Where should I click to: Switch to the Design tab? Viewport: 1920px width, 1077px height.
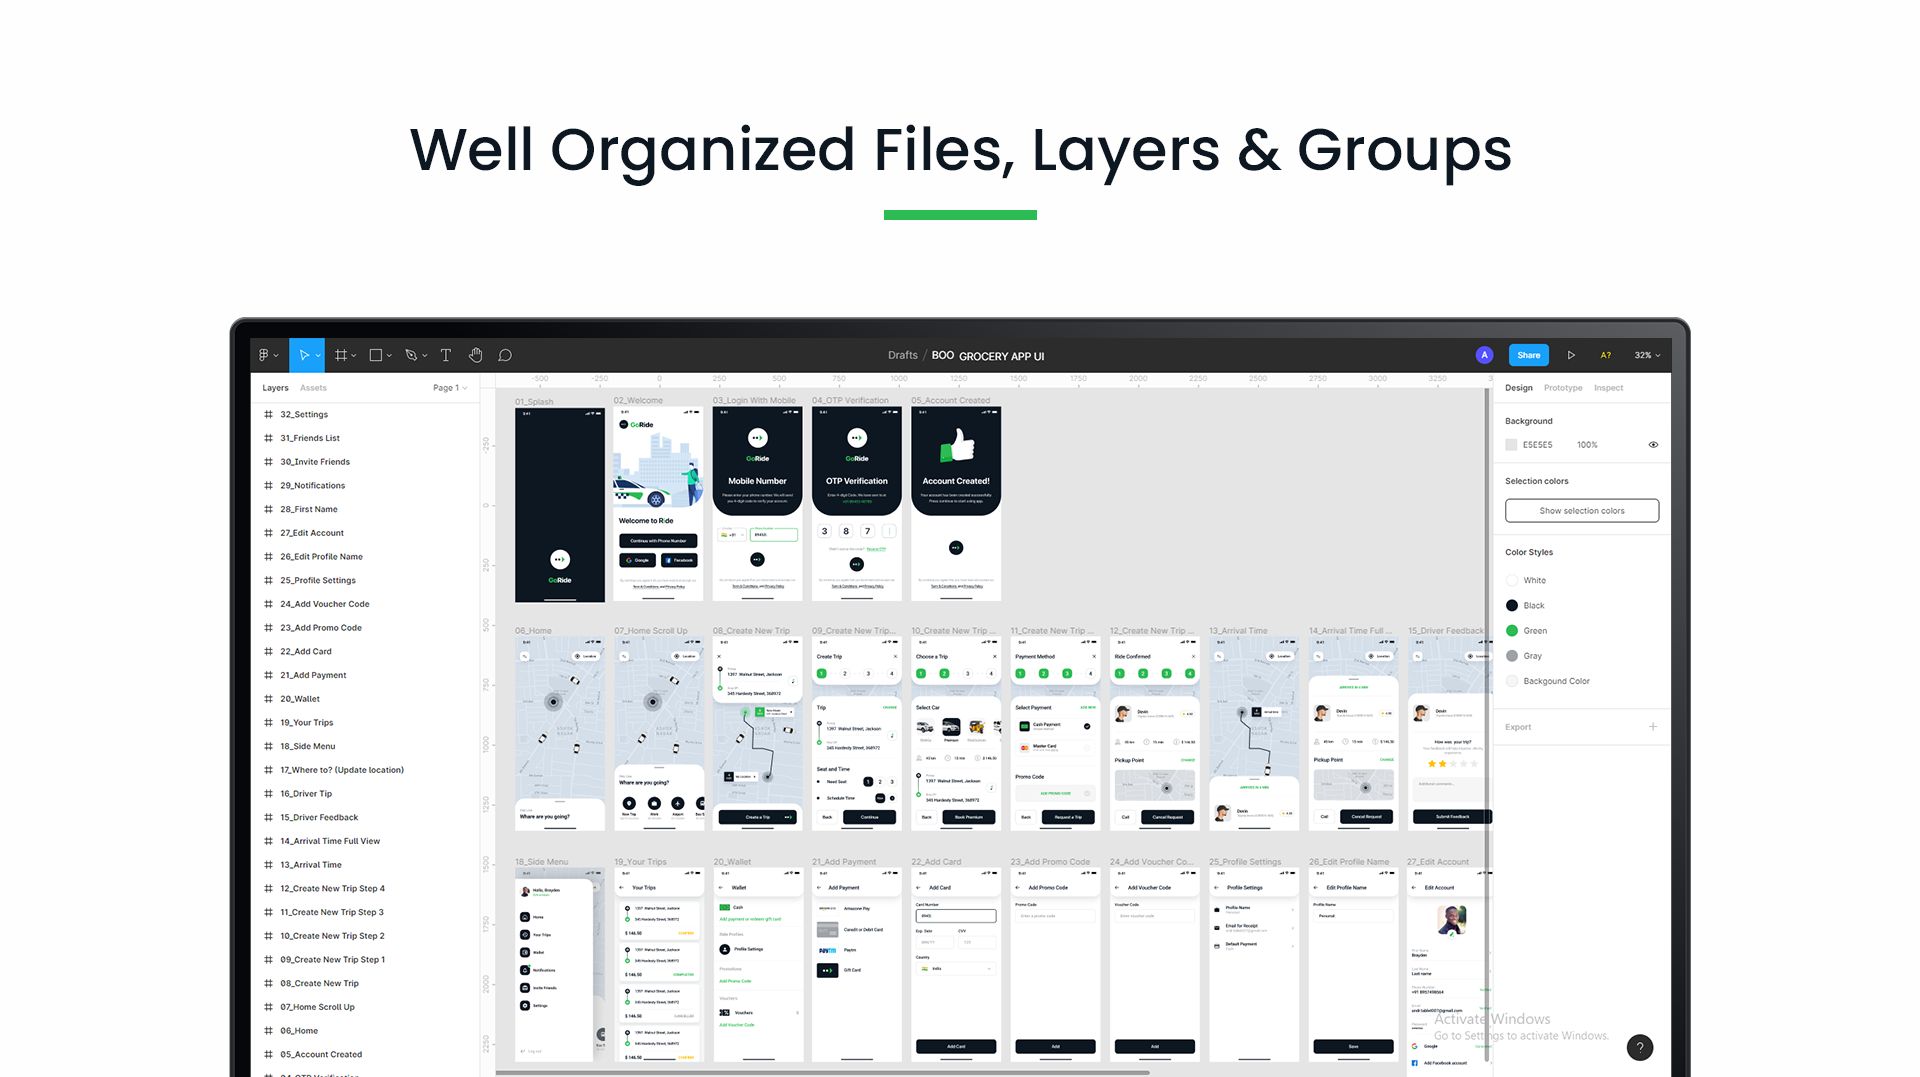[x=1518, y=388]
